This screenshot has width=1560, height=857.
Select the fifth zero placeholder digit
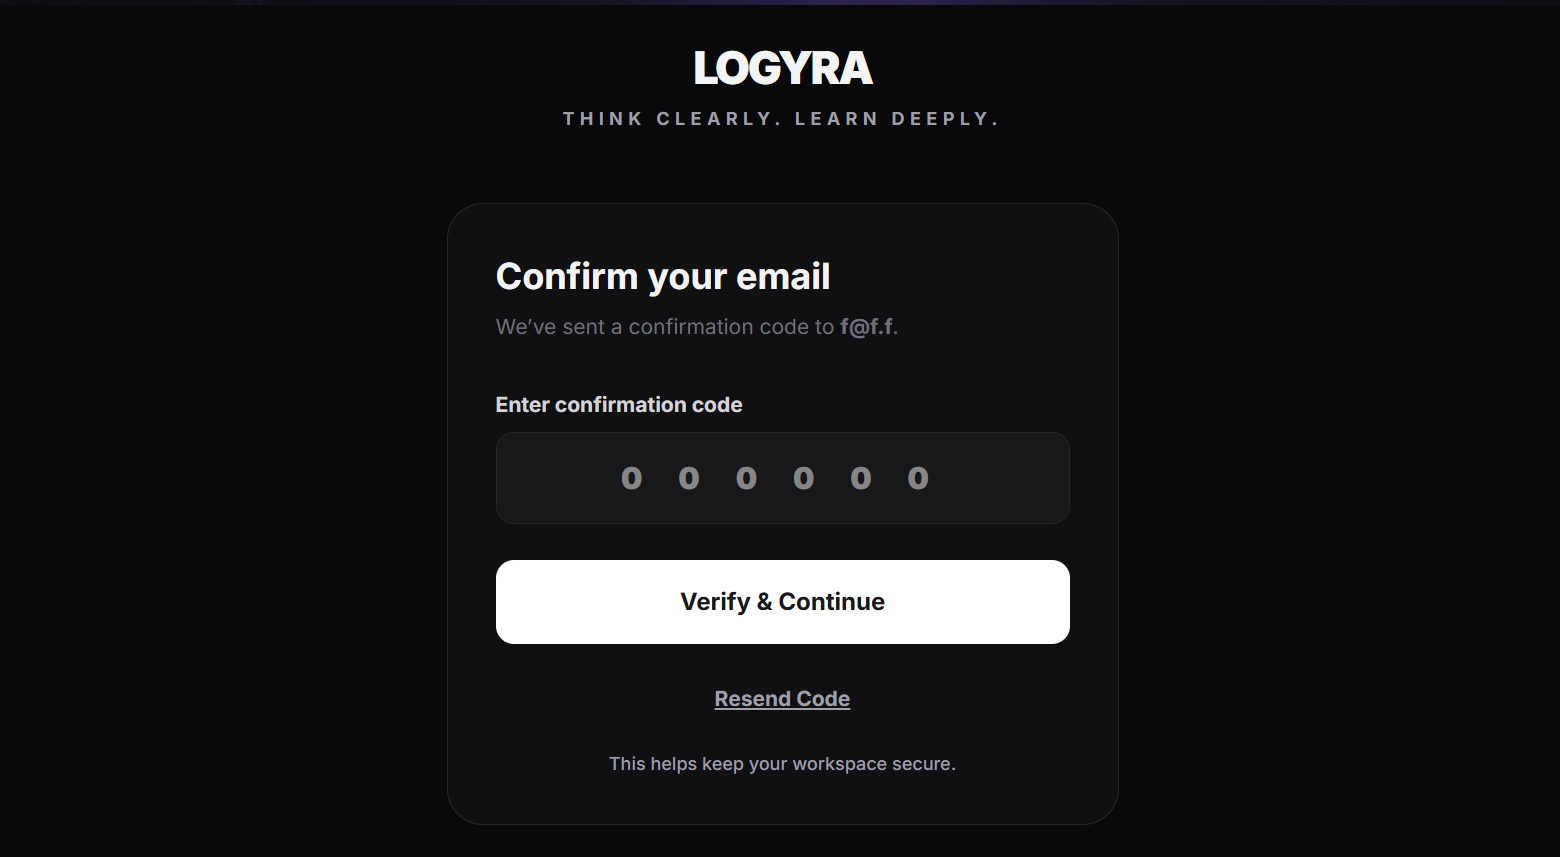[861, 478]
